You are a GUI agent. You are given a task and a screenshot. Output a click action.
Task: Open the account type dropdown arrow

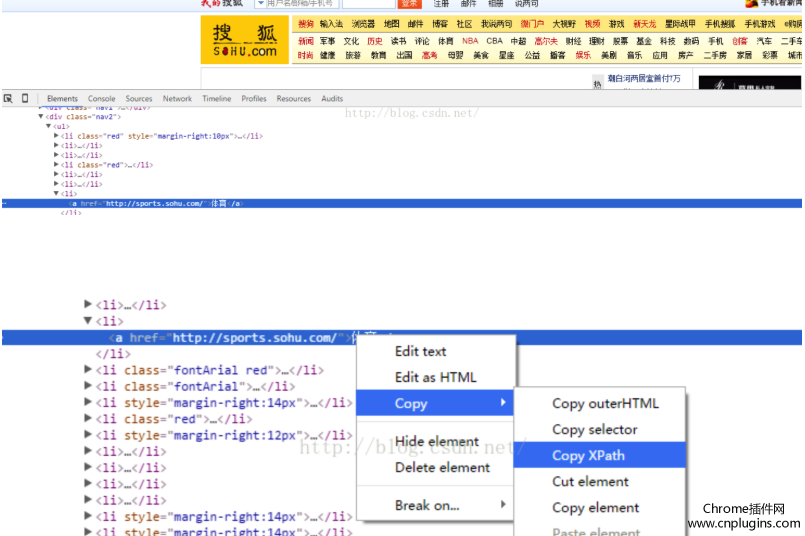point(260,4)
